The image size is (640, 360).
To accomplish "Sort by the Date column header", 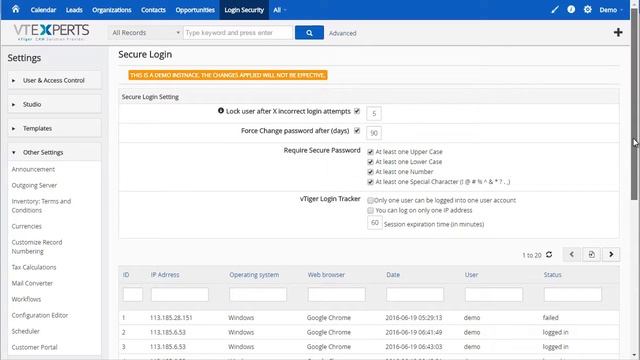I will (393, 275).
